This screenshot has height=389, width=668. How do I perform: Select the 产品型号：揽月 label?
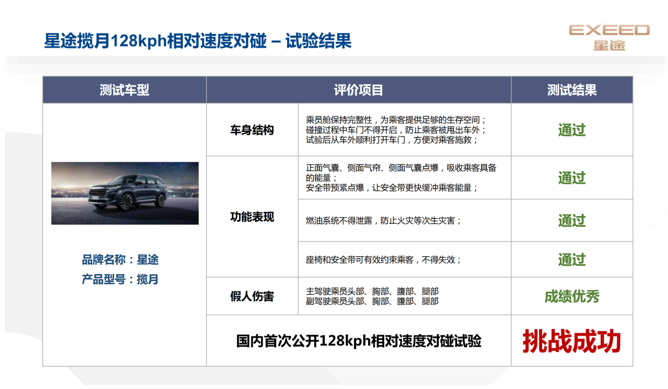(120, 279)
